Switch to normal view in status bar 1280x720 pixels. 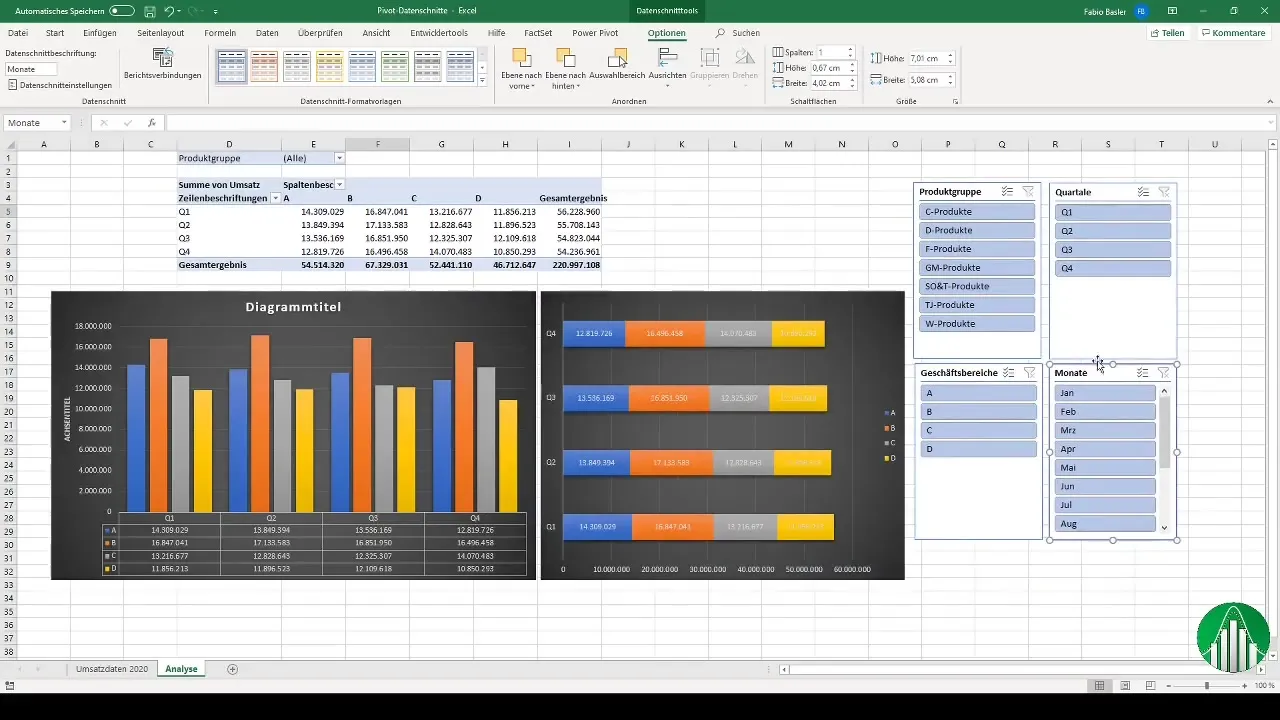pyautogui.click(x=1100, y=686)
